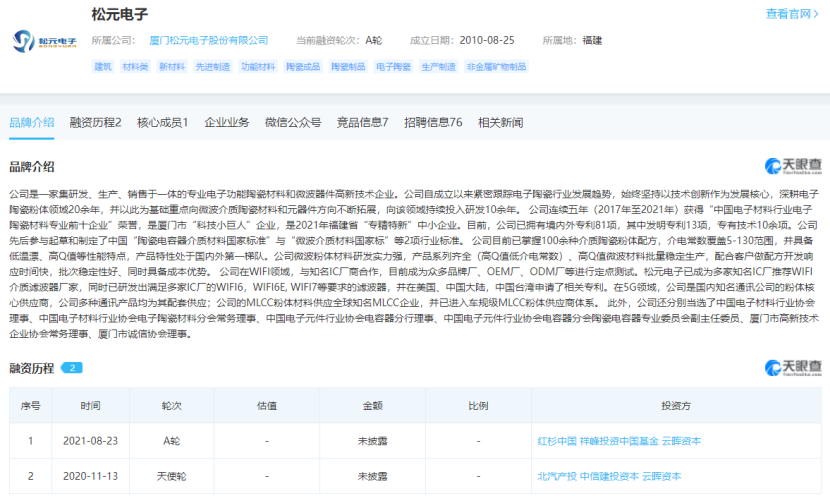Select the 陶瓷制品 tag
The width and height of the screenshot is (830, 496).
point(348,67)
